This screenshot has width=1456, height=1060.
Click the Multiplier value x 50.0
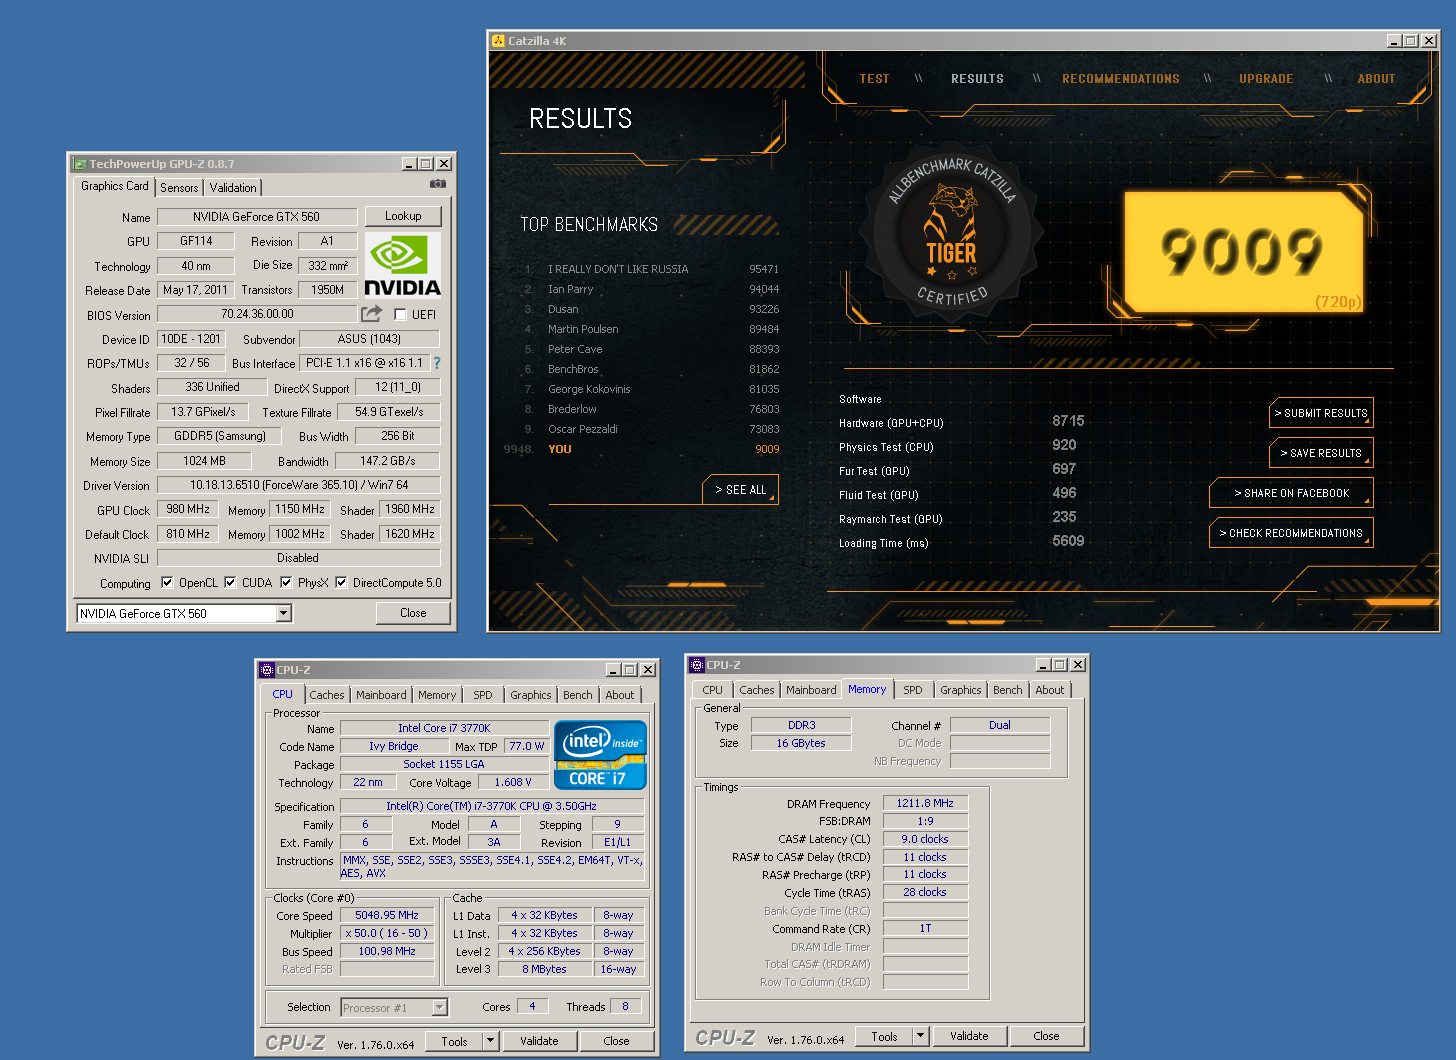[387, 933]
